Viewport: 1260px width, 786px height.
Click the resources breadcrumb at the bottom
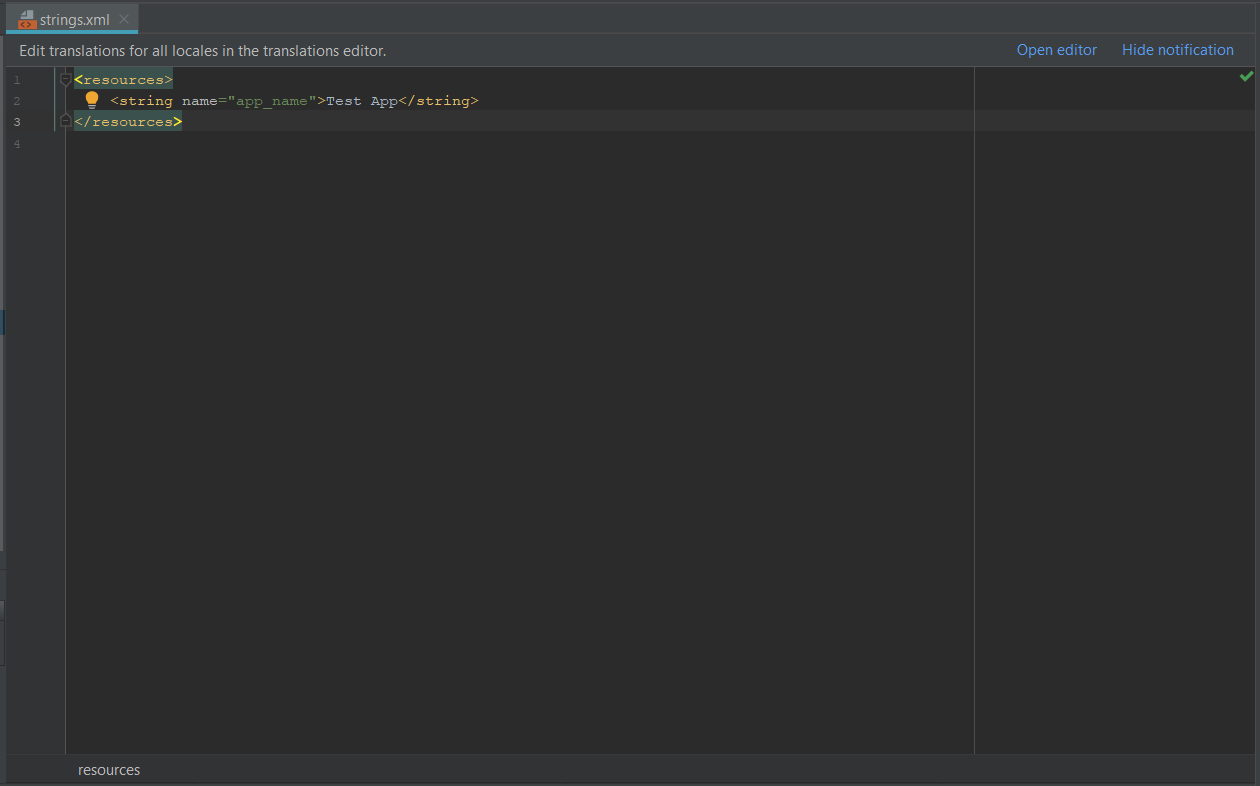(109, 770)
